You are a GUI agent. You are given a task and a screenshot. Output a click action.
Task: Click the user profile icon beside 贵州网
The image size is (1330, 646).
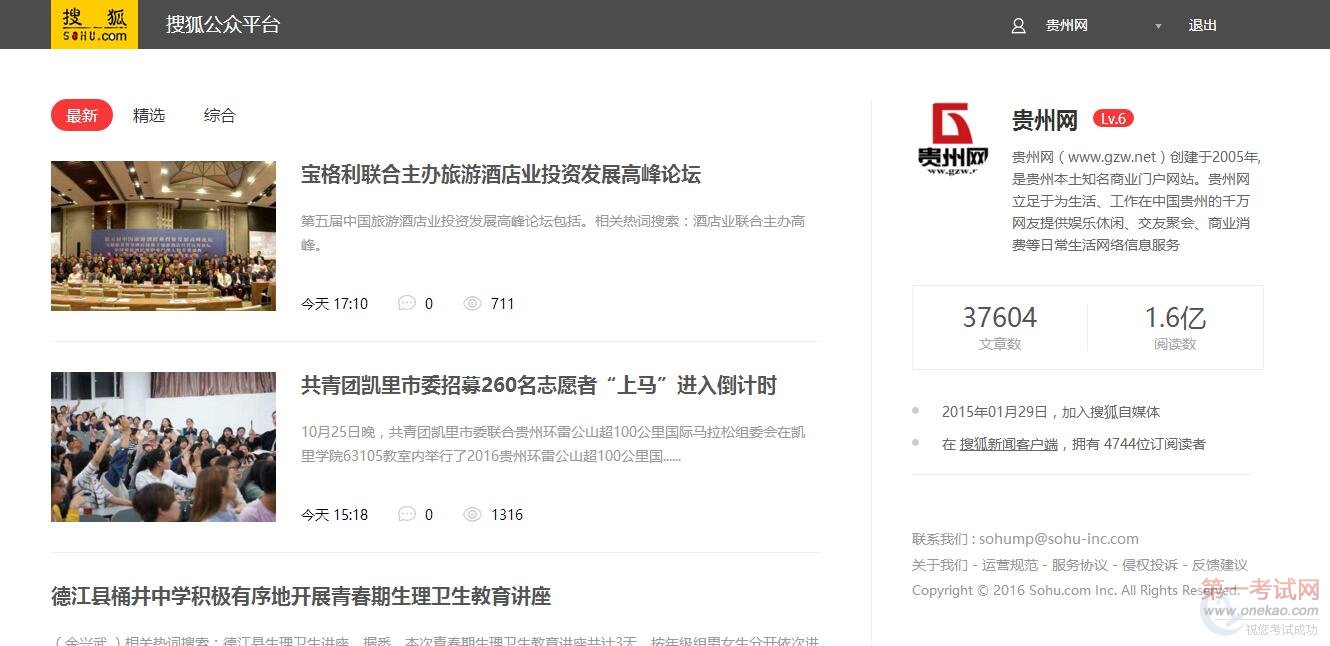click(1018, 26)
